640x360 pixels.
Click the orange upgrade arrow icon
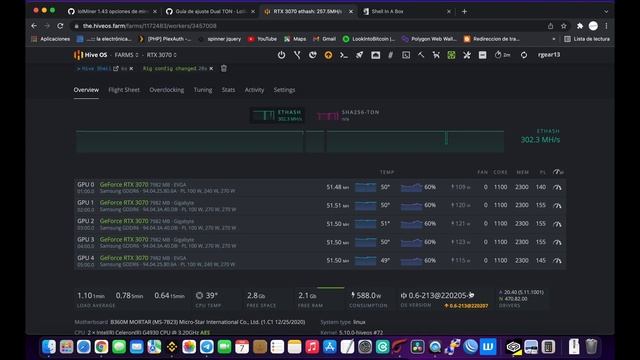(x=328, y=55)
